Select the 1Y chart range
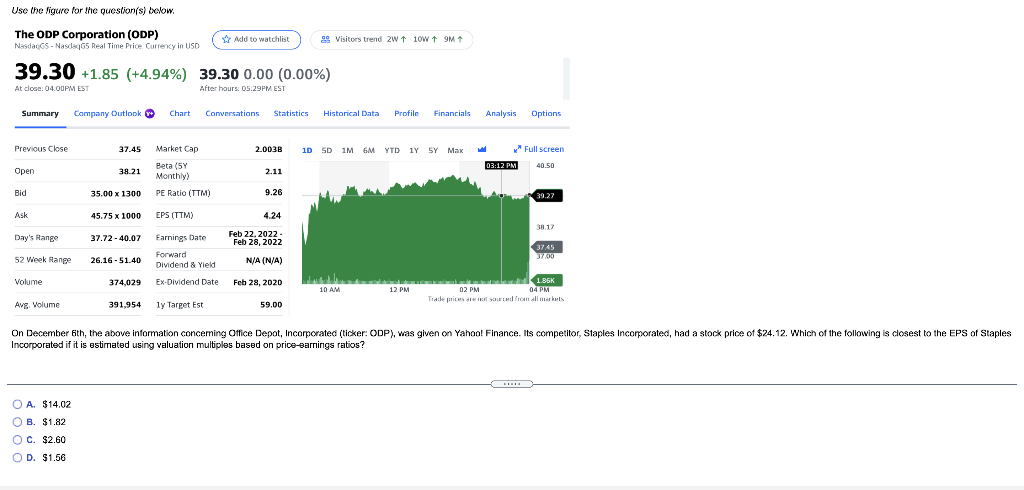This screenshot has width=1024, height=490. pos(414,150)
